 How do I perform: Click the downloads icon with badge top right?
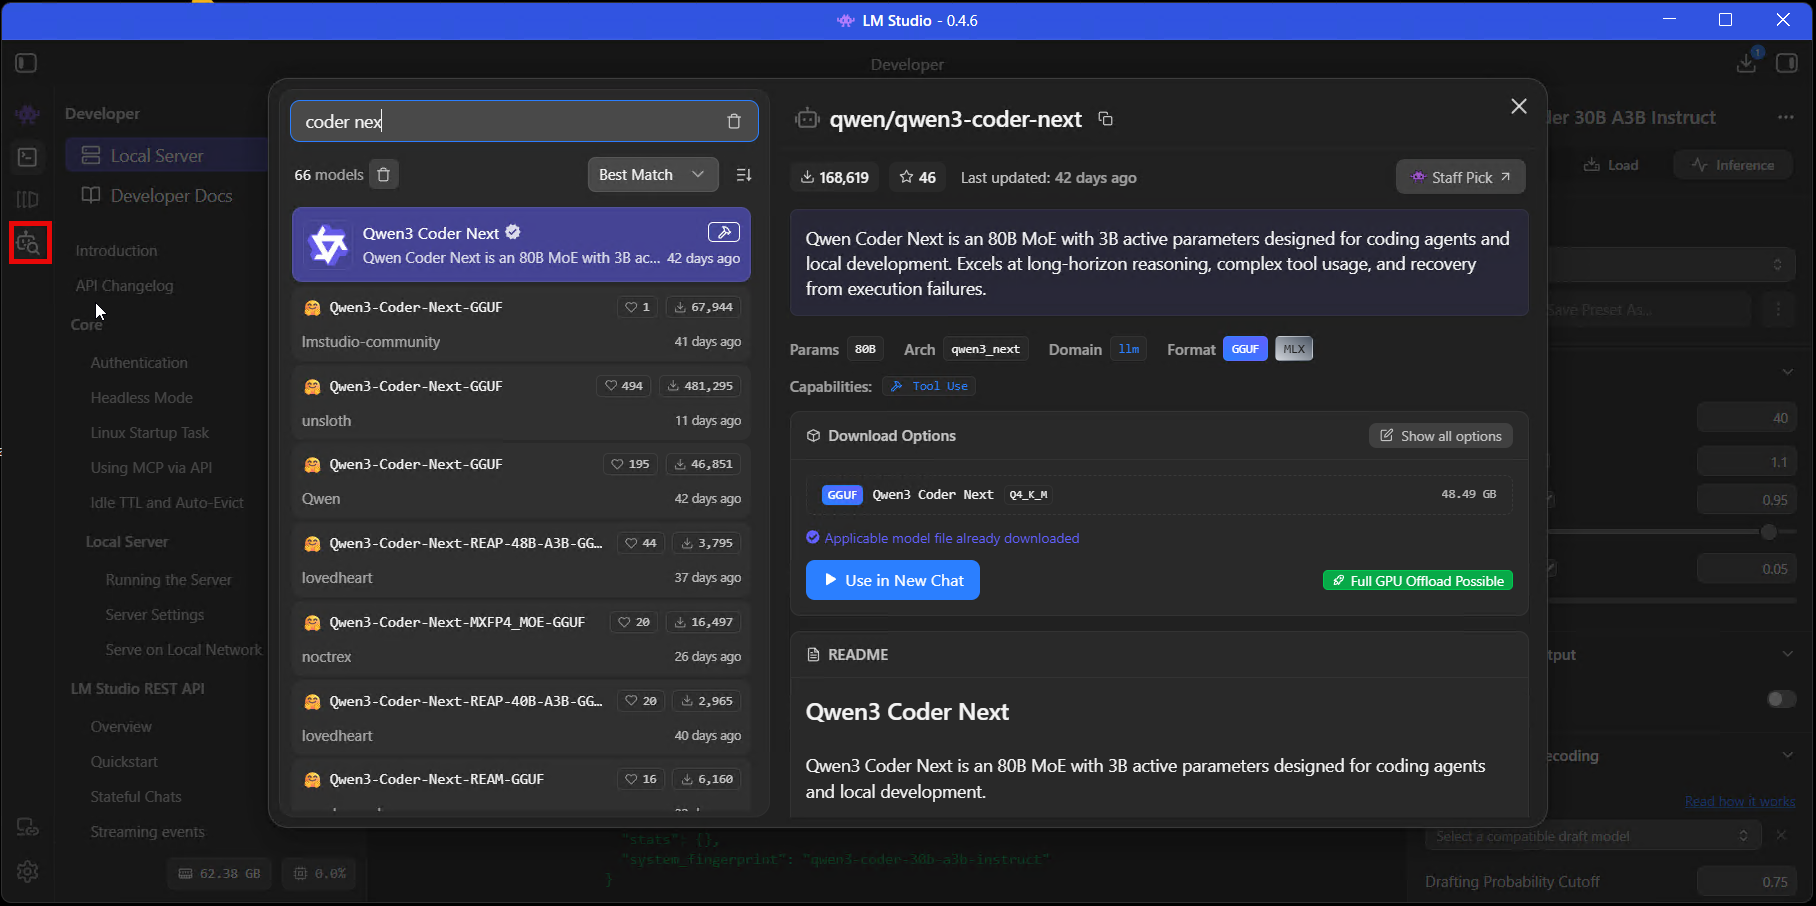click(1747, 62)
